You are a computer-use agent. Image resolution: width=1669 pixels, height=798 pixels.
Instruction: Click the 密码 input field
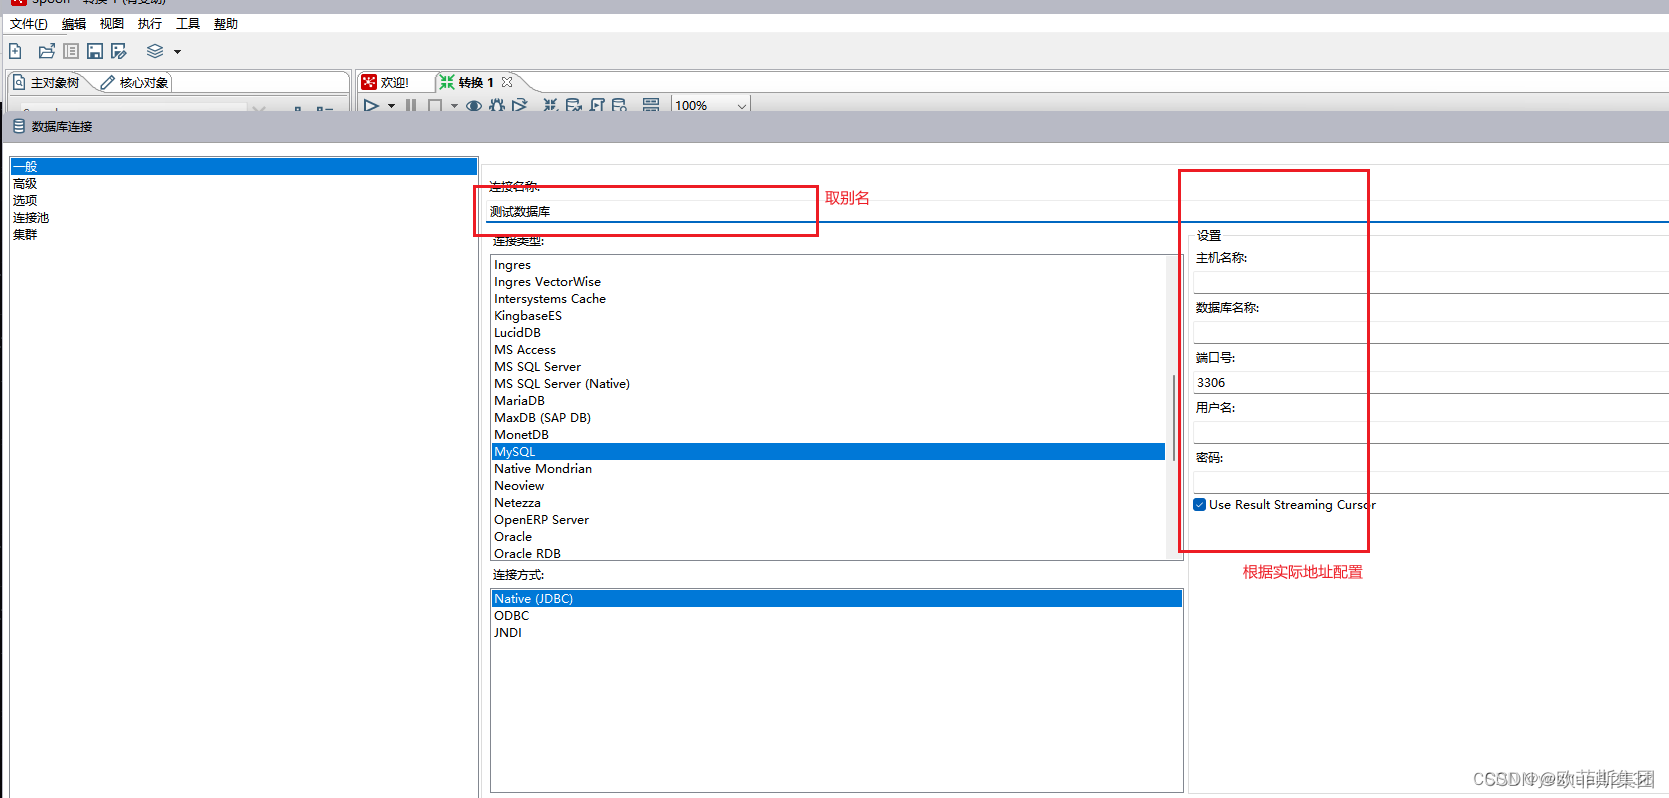[1431, 482]
